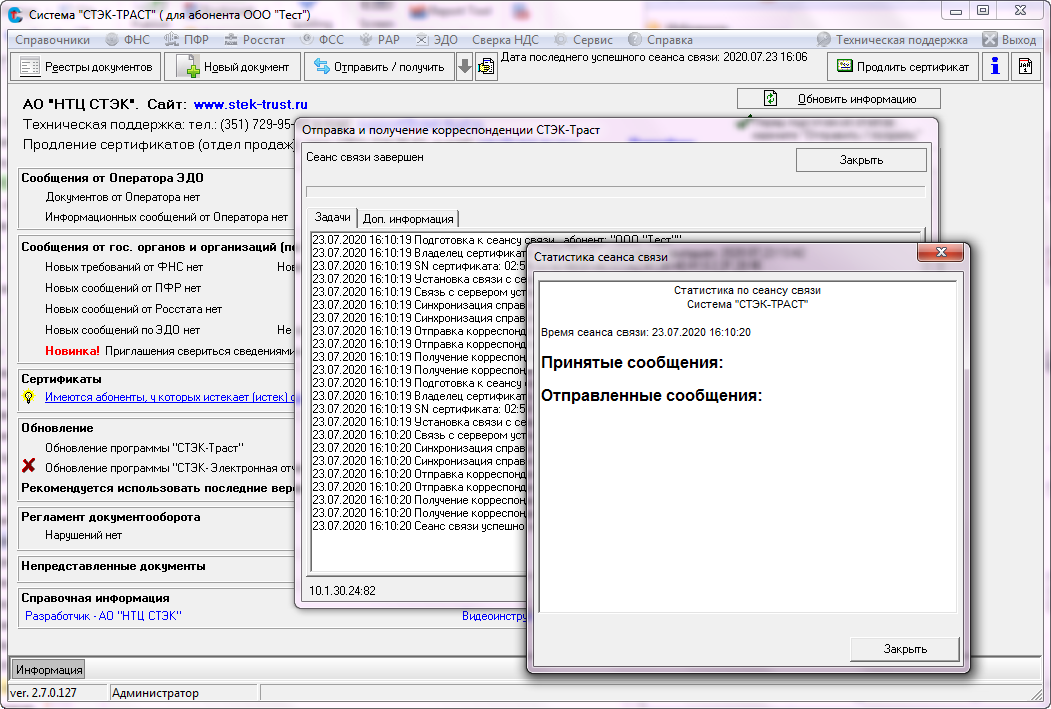This screenshot has width=1051, height=709.
Task: Select log line Сеанс связи успешно
Action: 418,526
